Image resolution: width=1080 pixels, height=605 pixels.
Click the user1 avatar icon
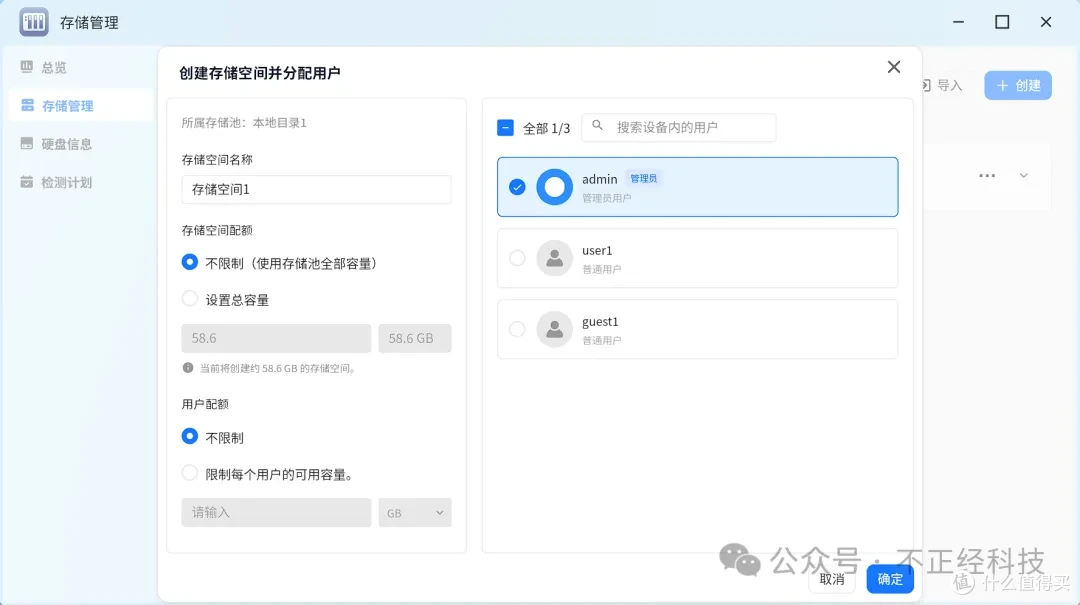tap(554, 258)
